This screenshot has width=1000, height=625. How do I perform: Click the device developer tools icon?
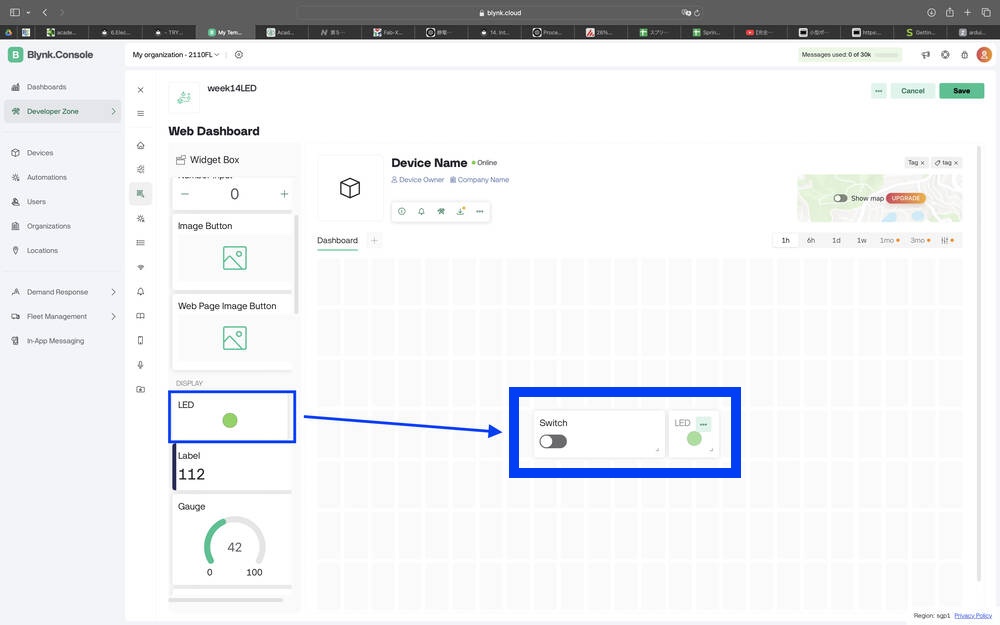point(441,211)
